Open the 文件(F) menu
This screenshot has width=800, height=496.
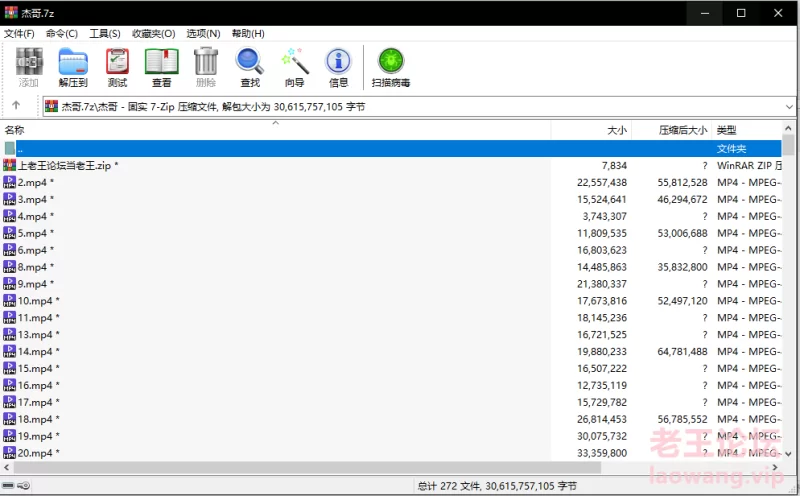point(19,34)
